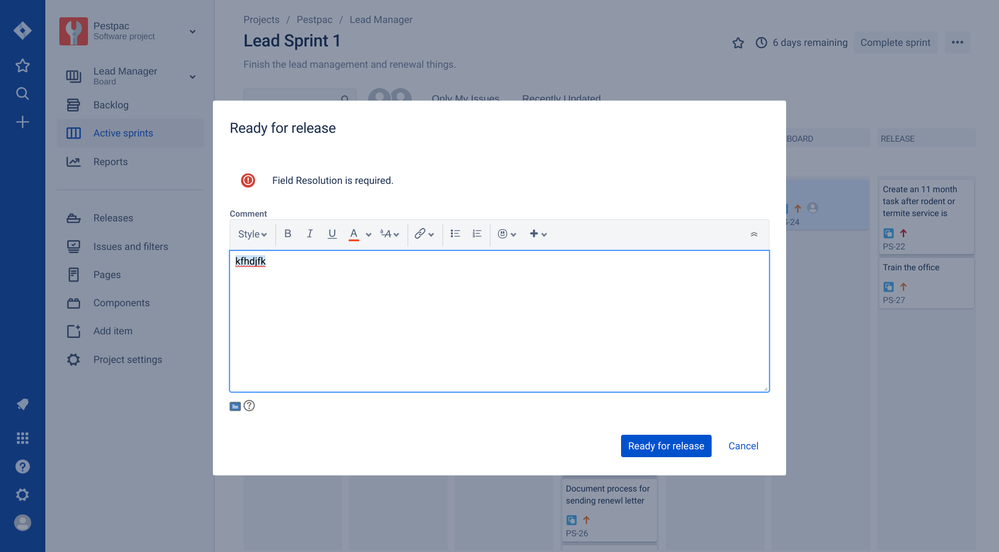The height and width of the screenshot is (552, 999).
Task: Open Project settings
Action: (x=131, y=360)
